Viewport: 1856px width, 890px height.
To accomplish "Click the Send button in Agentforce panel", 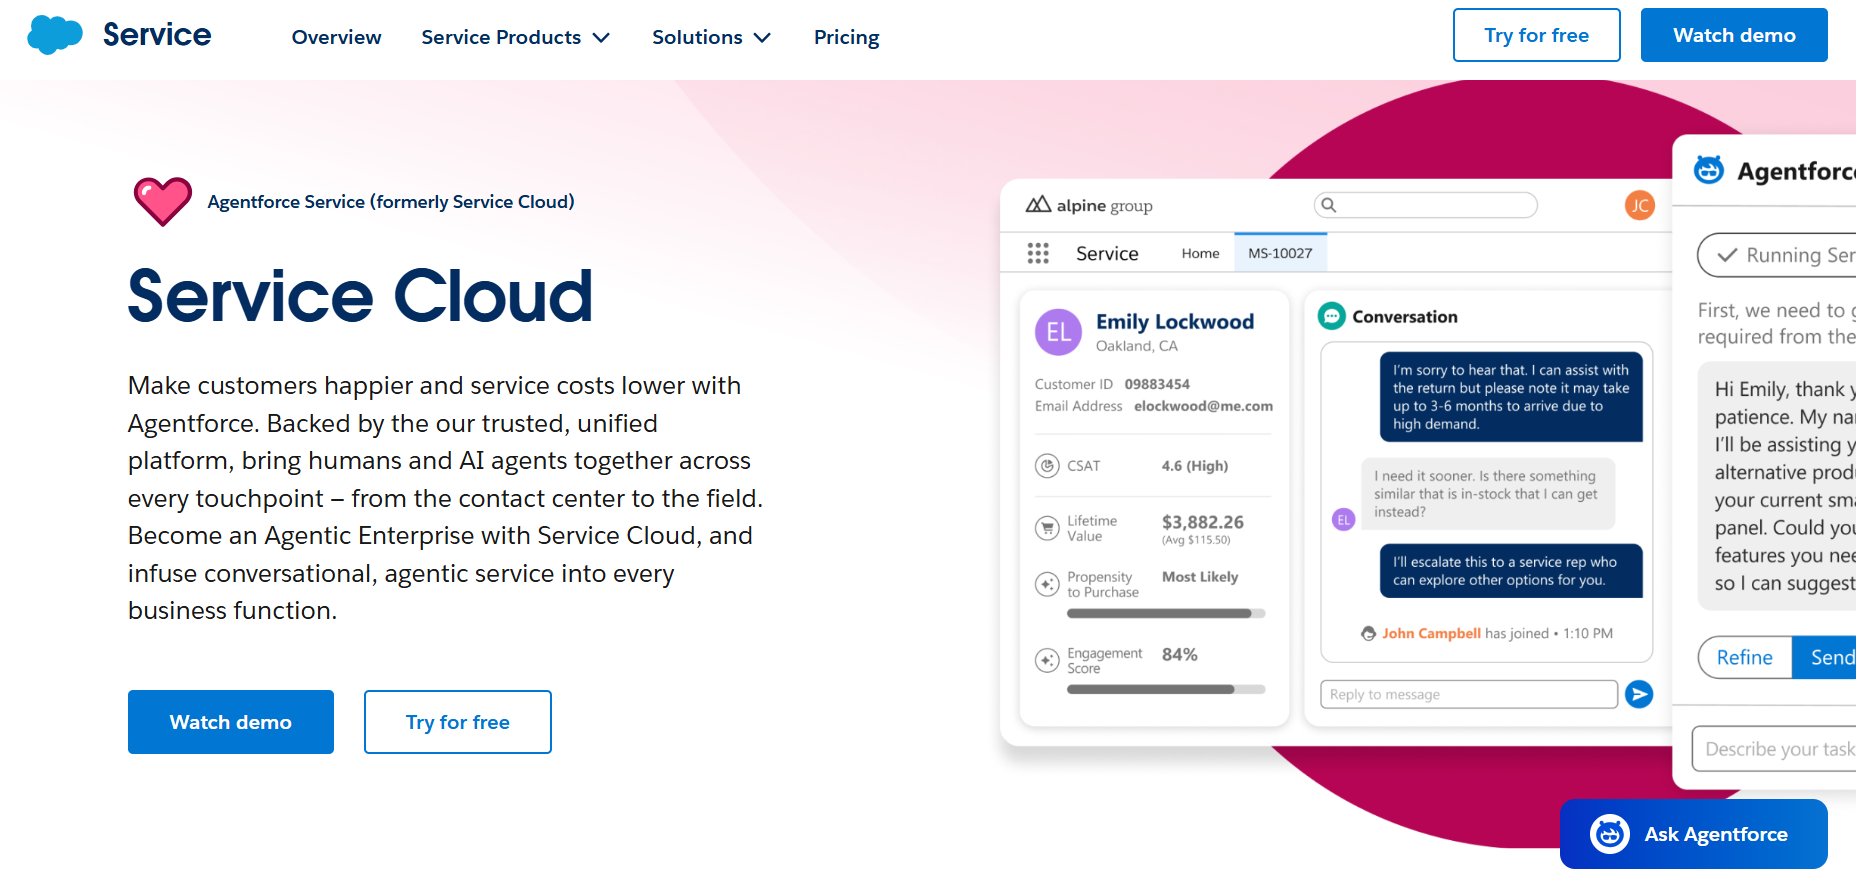I will click(1825, 657).
